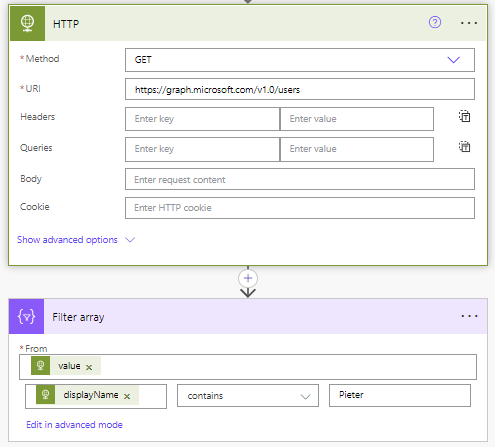Focus the Headers Enter value field
The image size is (495, 447).
click(357, 119)
